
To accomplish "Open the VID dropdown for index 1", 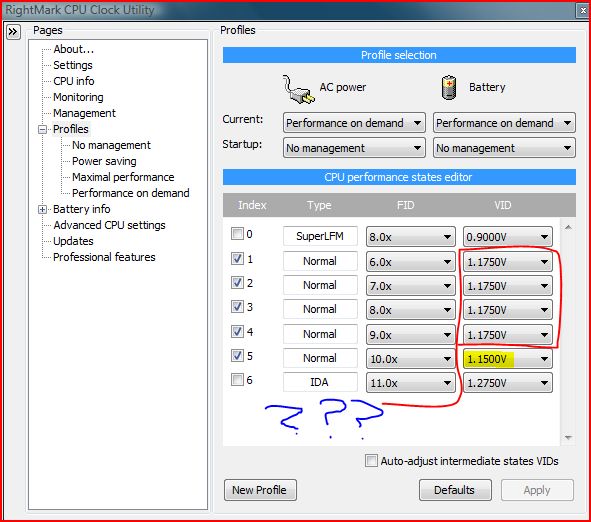I will (508, 262).
